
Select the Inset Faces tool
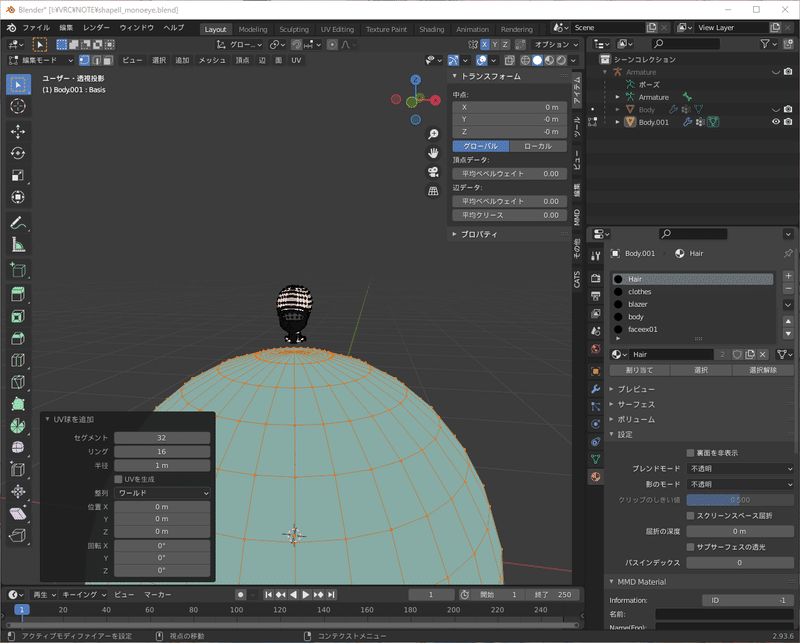click(x=18, y=316)
